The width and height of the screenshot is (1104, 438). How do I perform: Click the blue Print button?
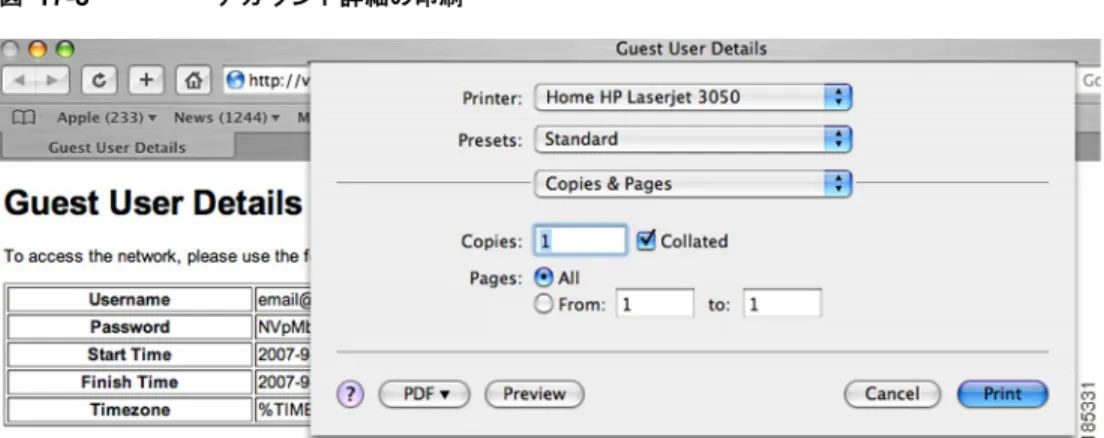tap(1003, 394)
